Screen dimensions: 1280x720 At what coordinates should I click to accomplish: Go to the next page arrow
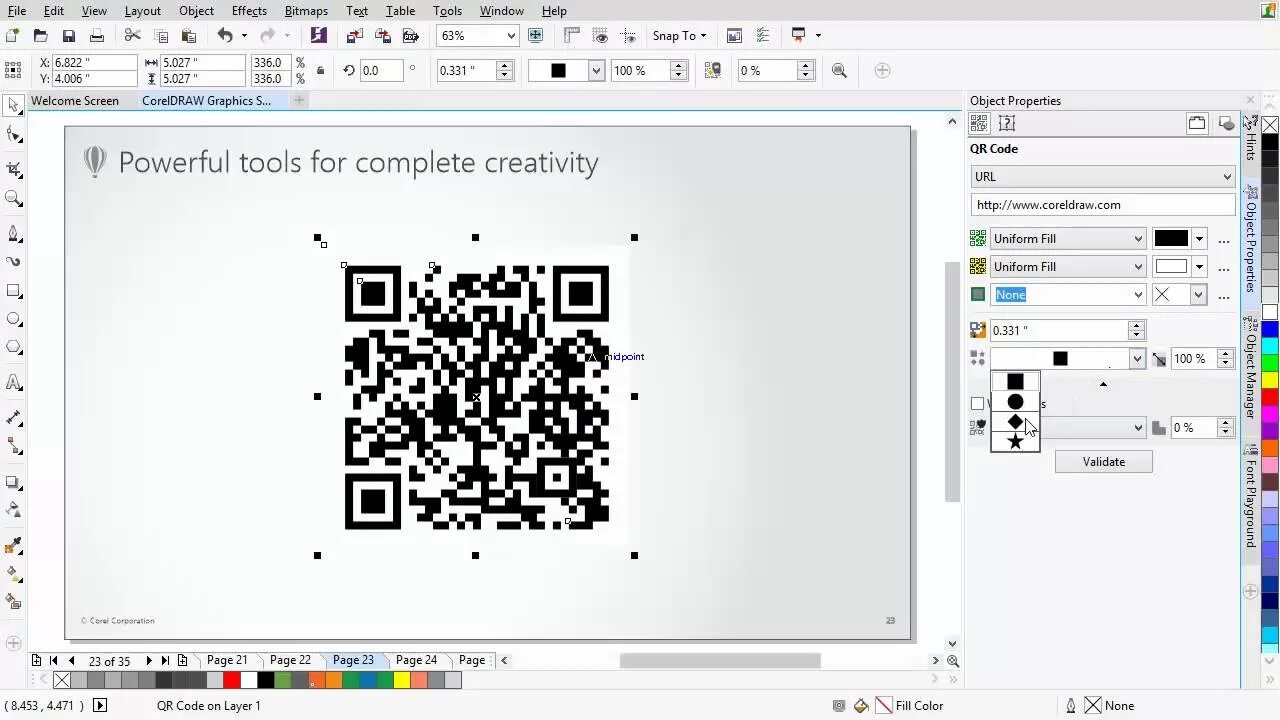coord(149,661)
